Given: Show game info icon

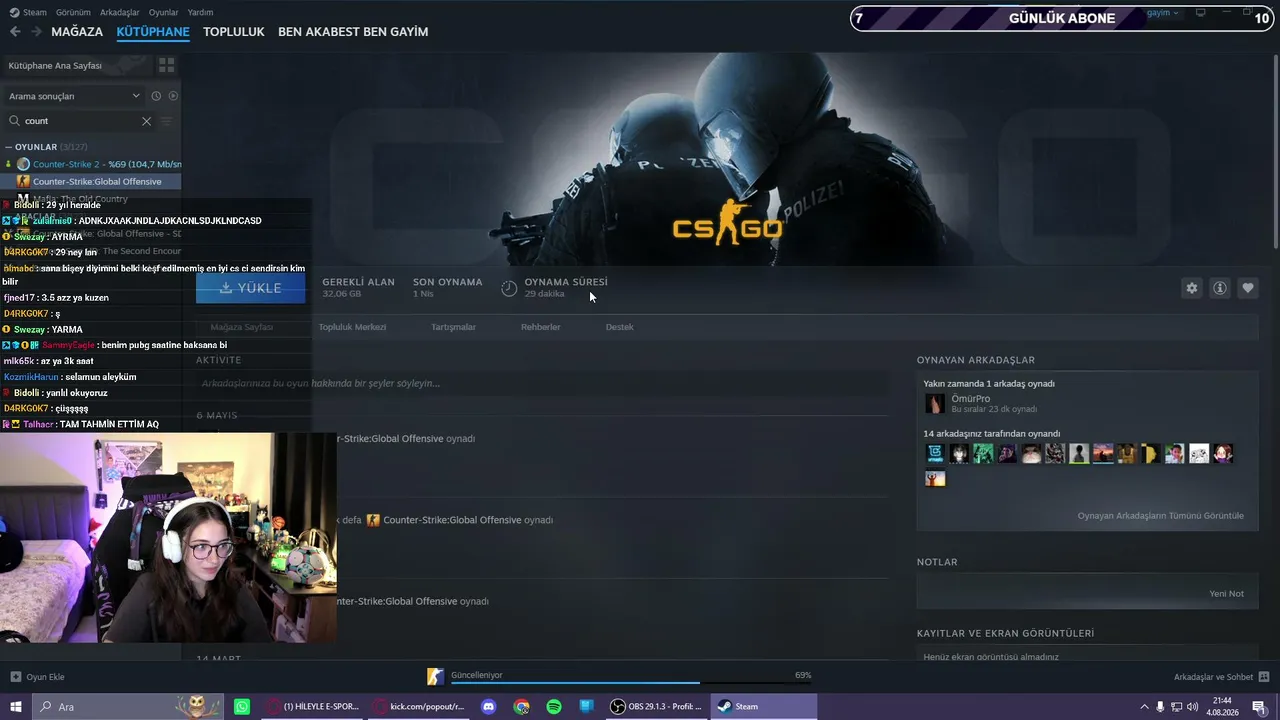Looking at the screenshot, I should (x=1220, y=288).
